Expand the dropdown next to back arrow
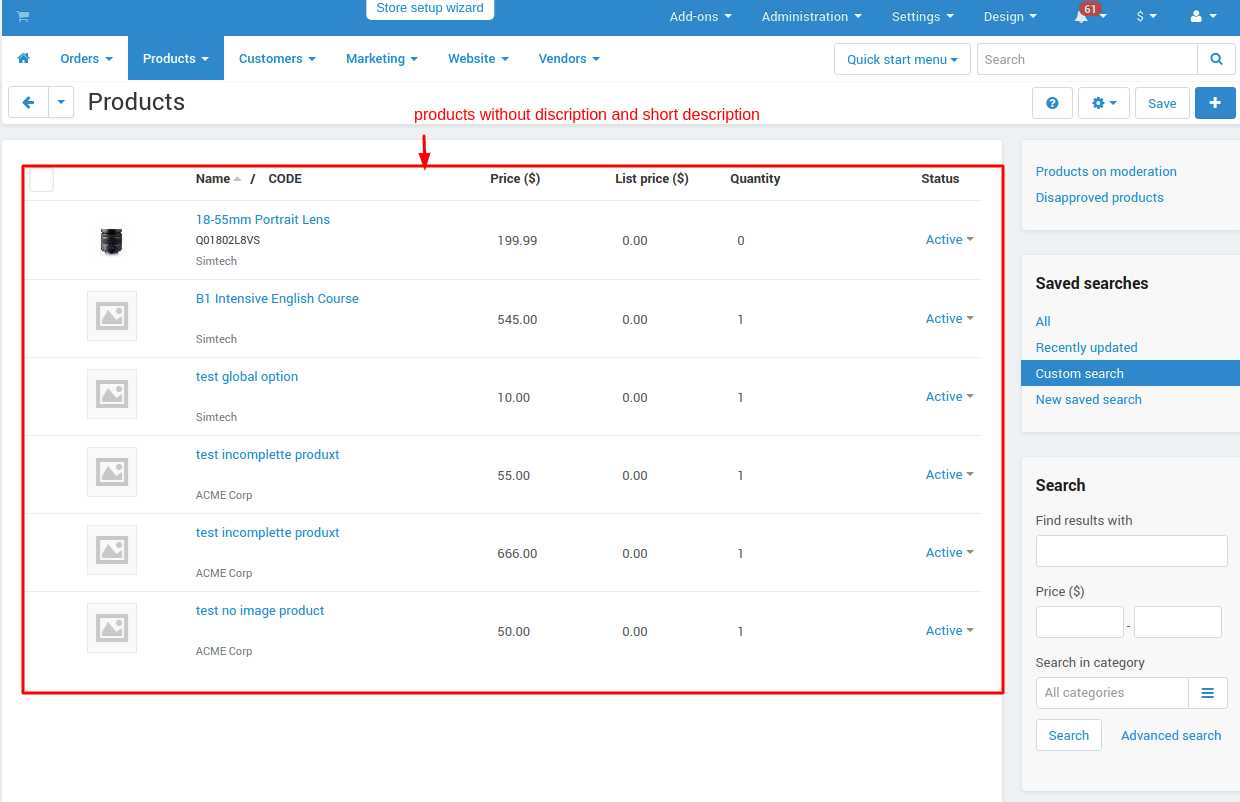This screenshot has width=1240, height=802. pos(61,102)
